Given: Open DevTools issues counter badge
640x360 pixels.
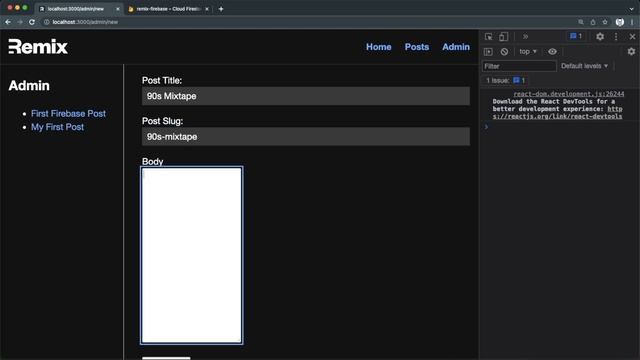Looking at the screenshot, I should 576,36.
